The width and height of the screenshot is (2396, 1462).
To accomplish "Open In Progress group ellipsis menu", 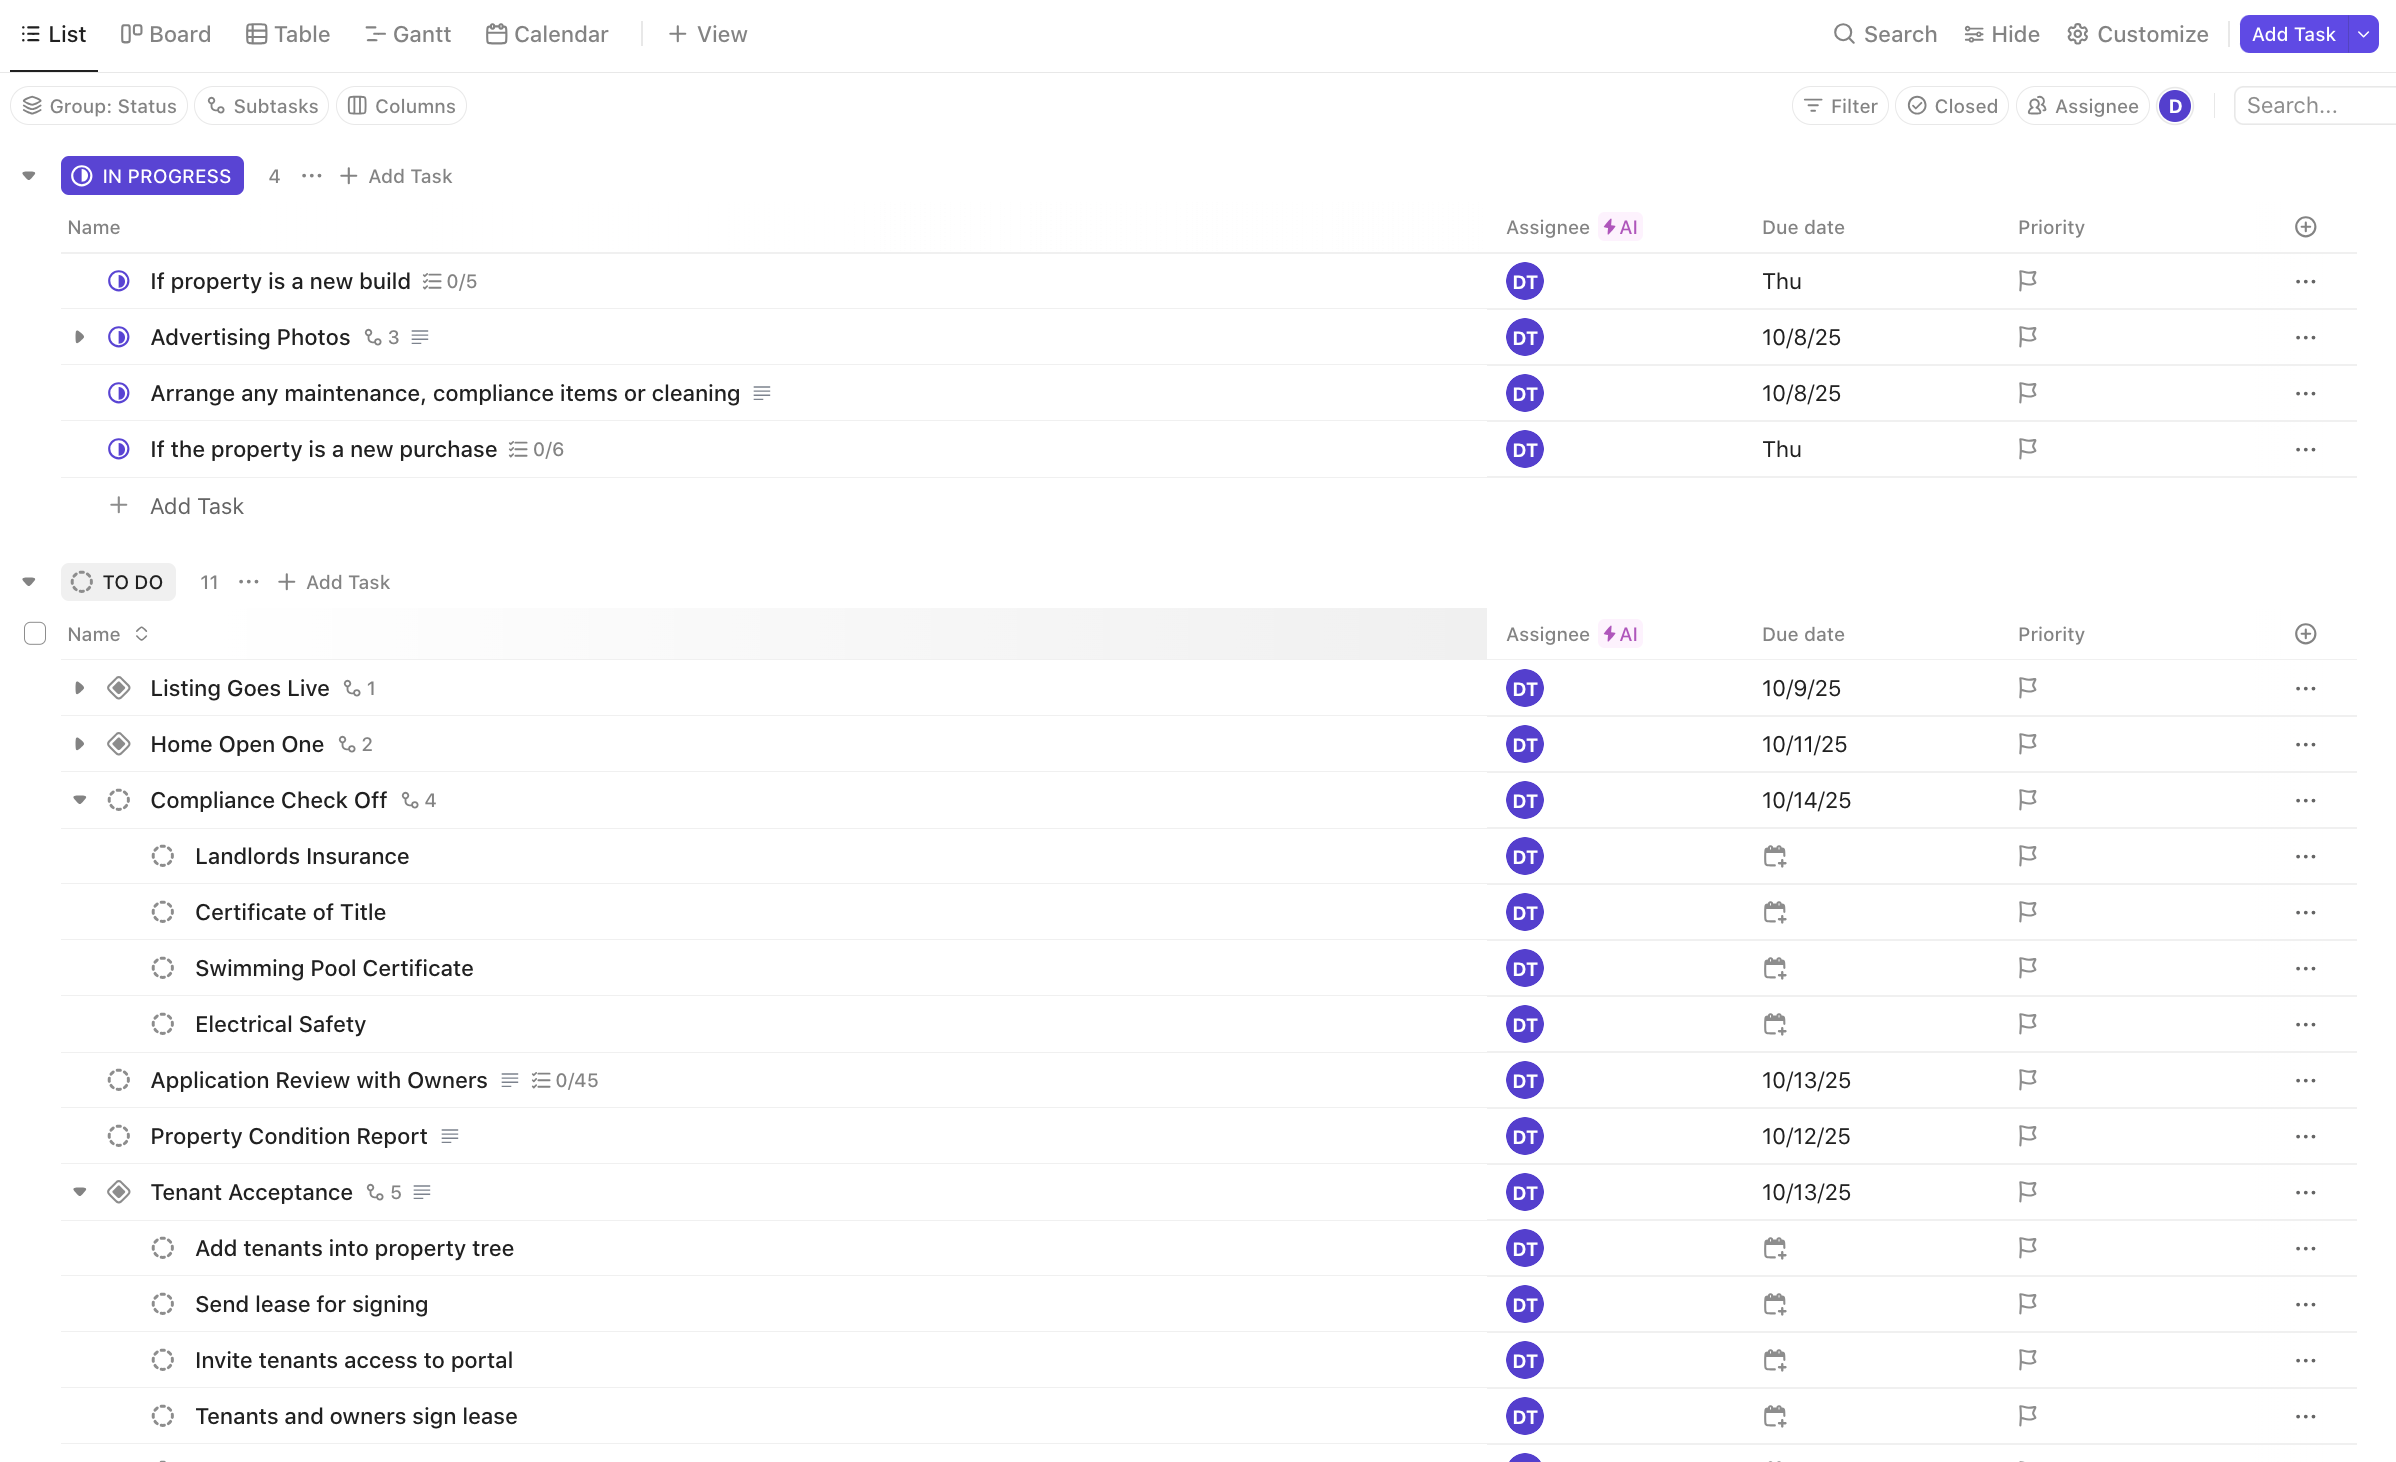I will (x=312, y=176).
